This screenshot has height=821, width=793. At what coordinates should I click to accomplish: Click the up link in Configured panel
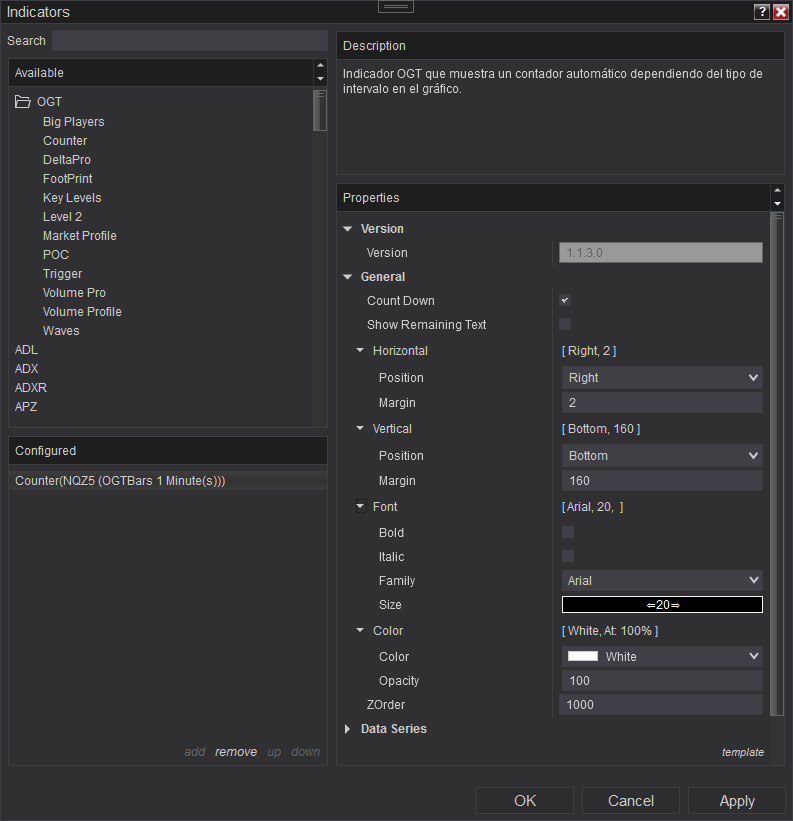click(274, 752)
